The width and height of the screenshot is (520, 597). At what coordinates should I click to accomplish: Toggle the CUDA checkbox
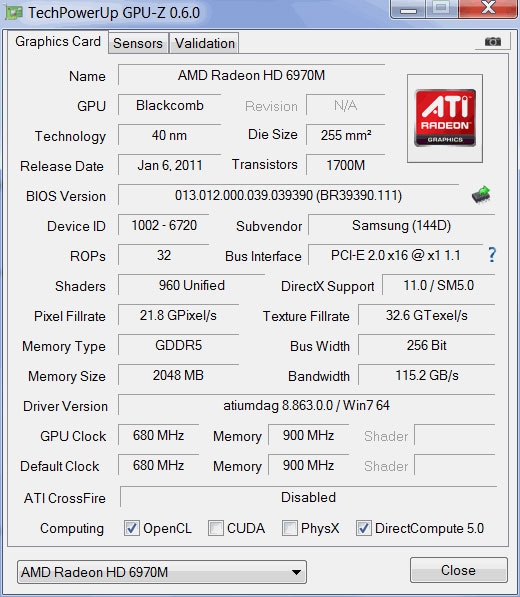[x=215, y=528]
